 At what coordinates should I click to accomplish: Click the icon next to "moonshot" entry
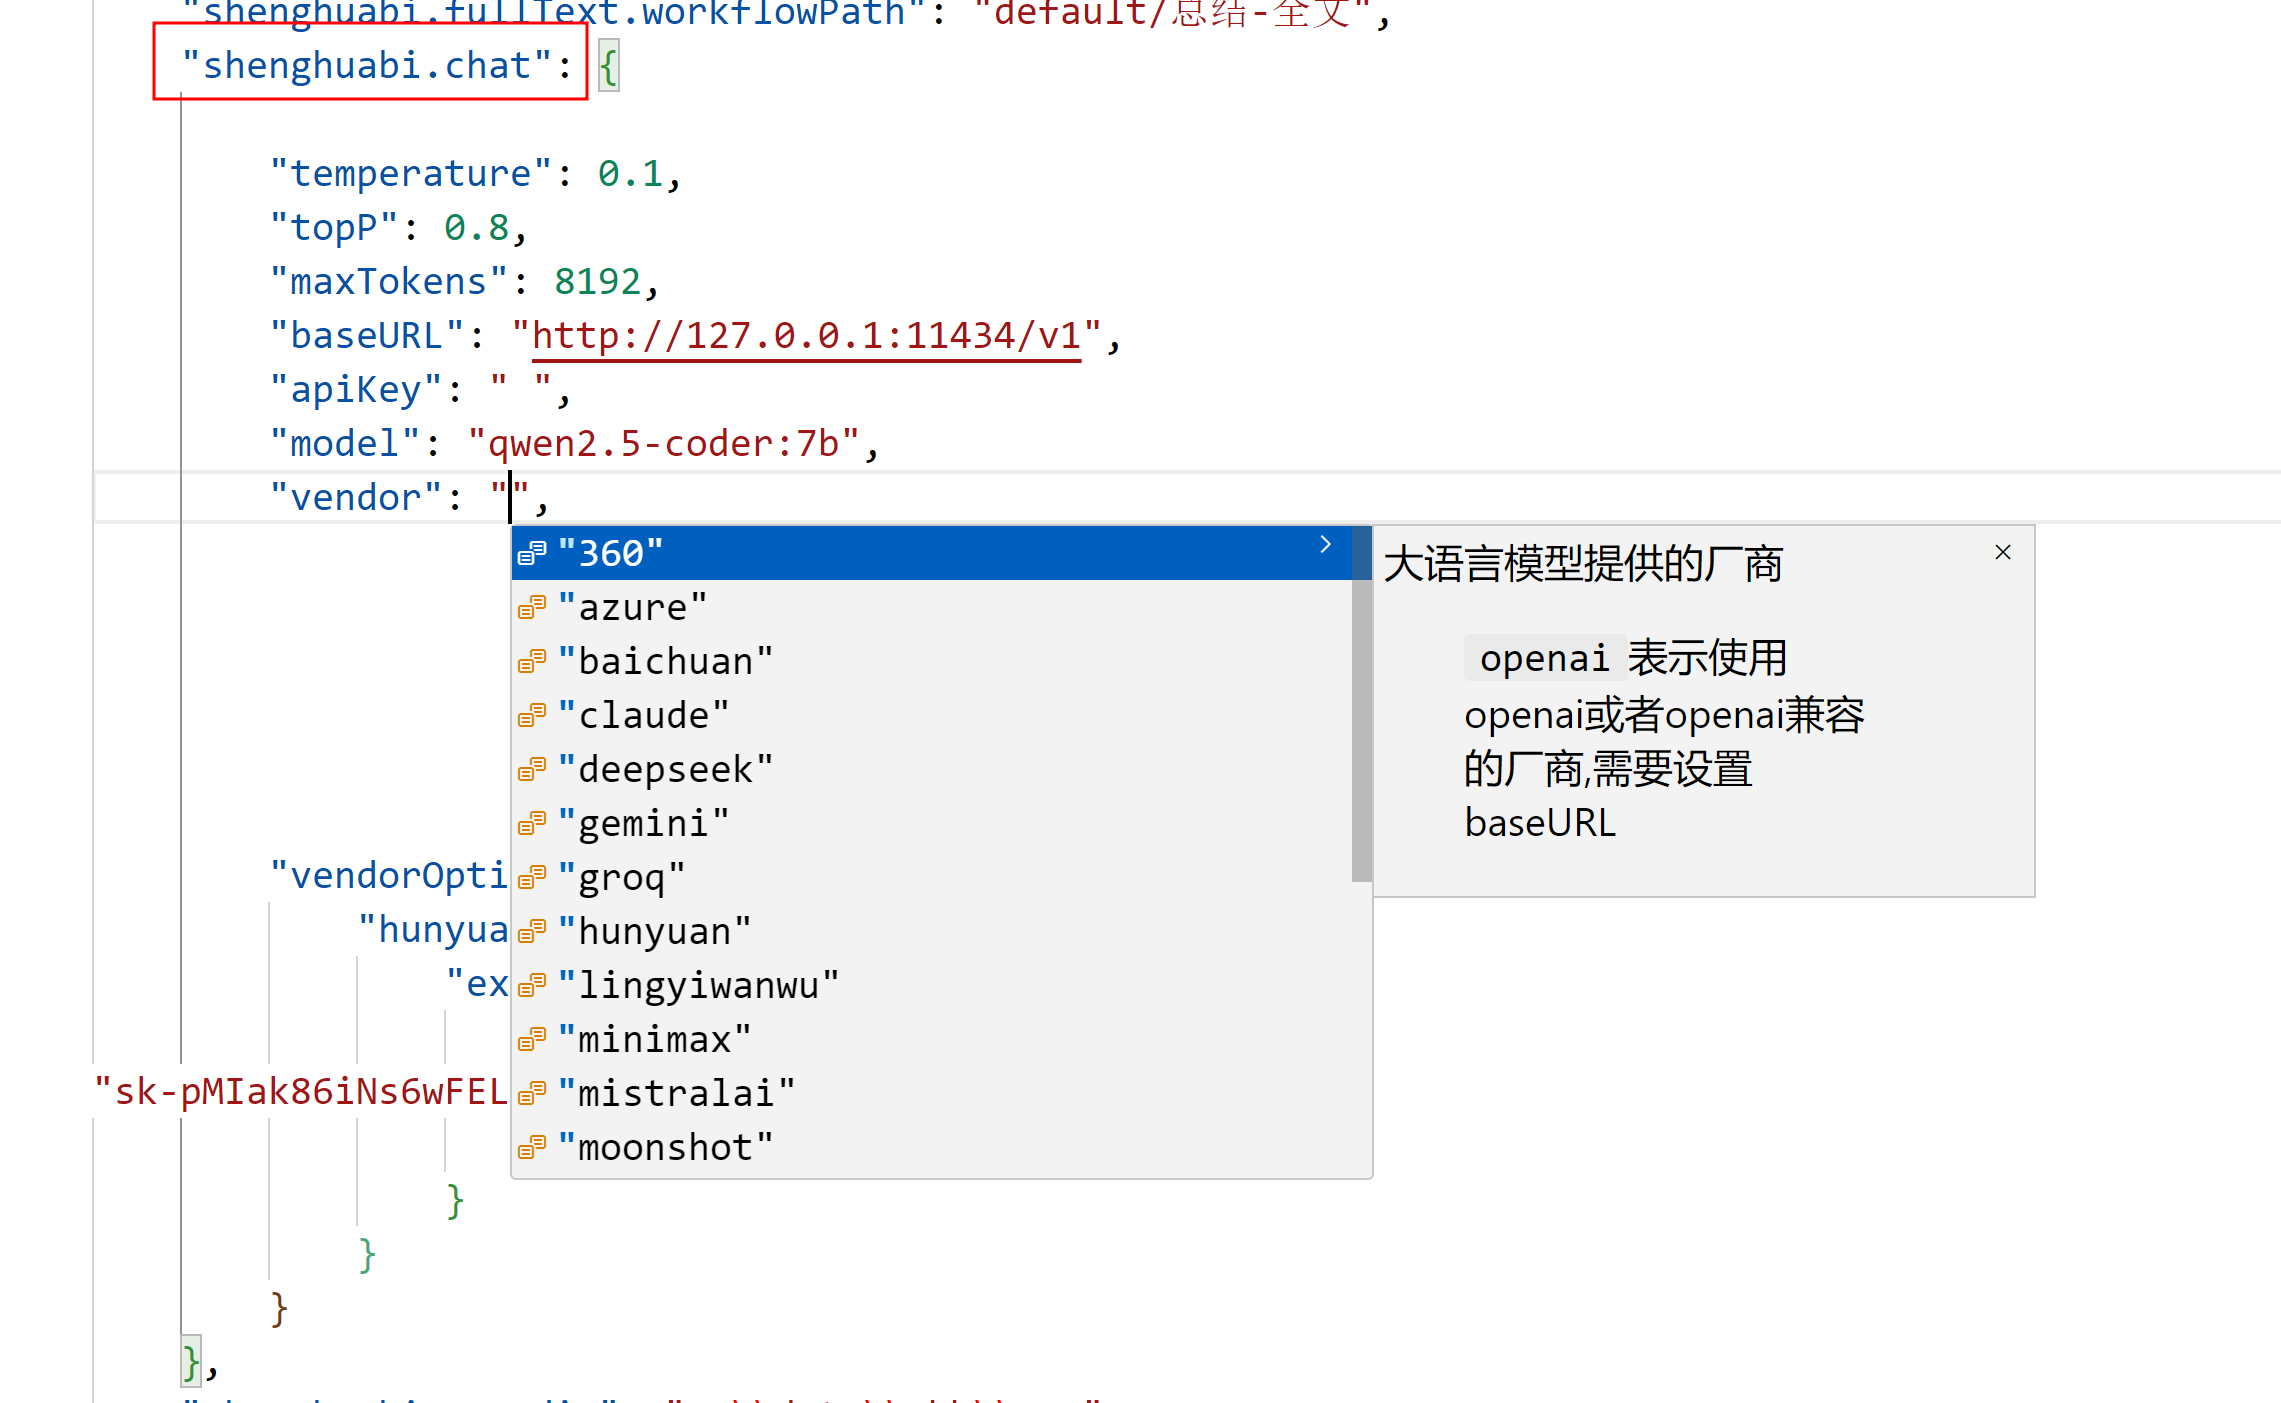tap(532, 1148)
